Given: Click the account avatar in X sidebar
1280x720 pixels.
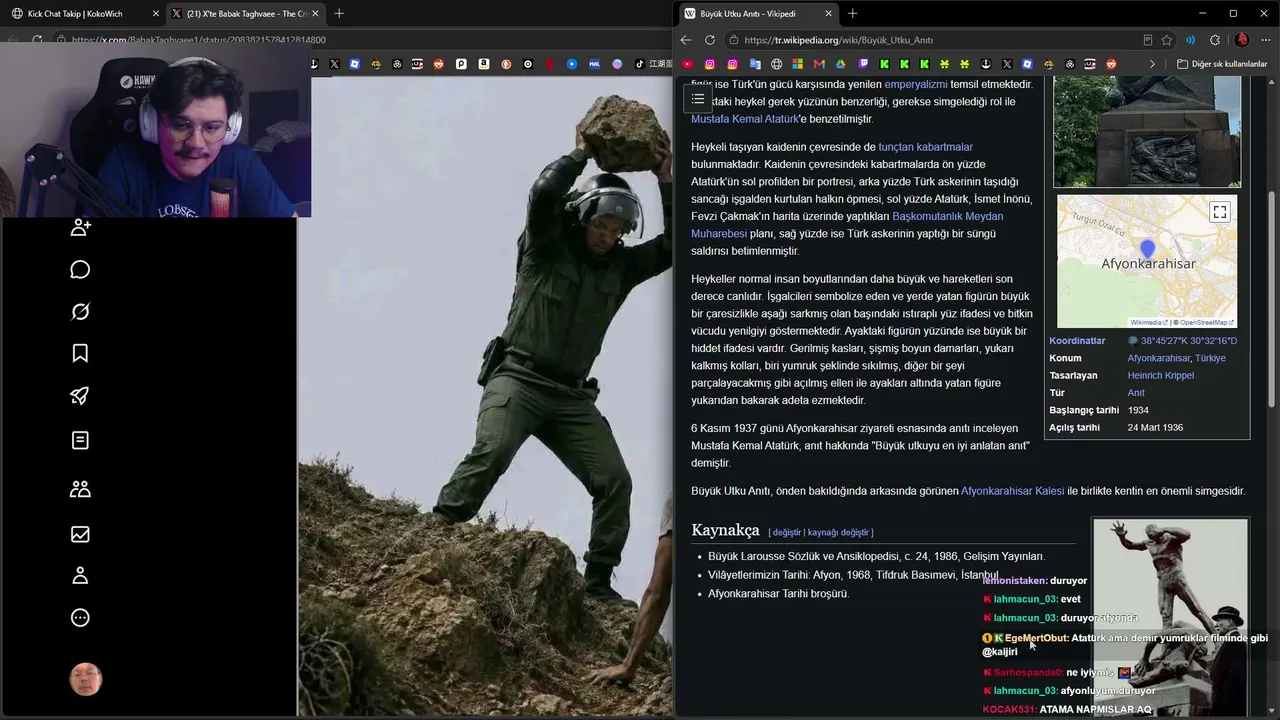Looking at the screenshot, I should point(86,679).
